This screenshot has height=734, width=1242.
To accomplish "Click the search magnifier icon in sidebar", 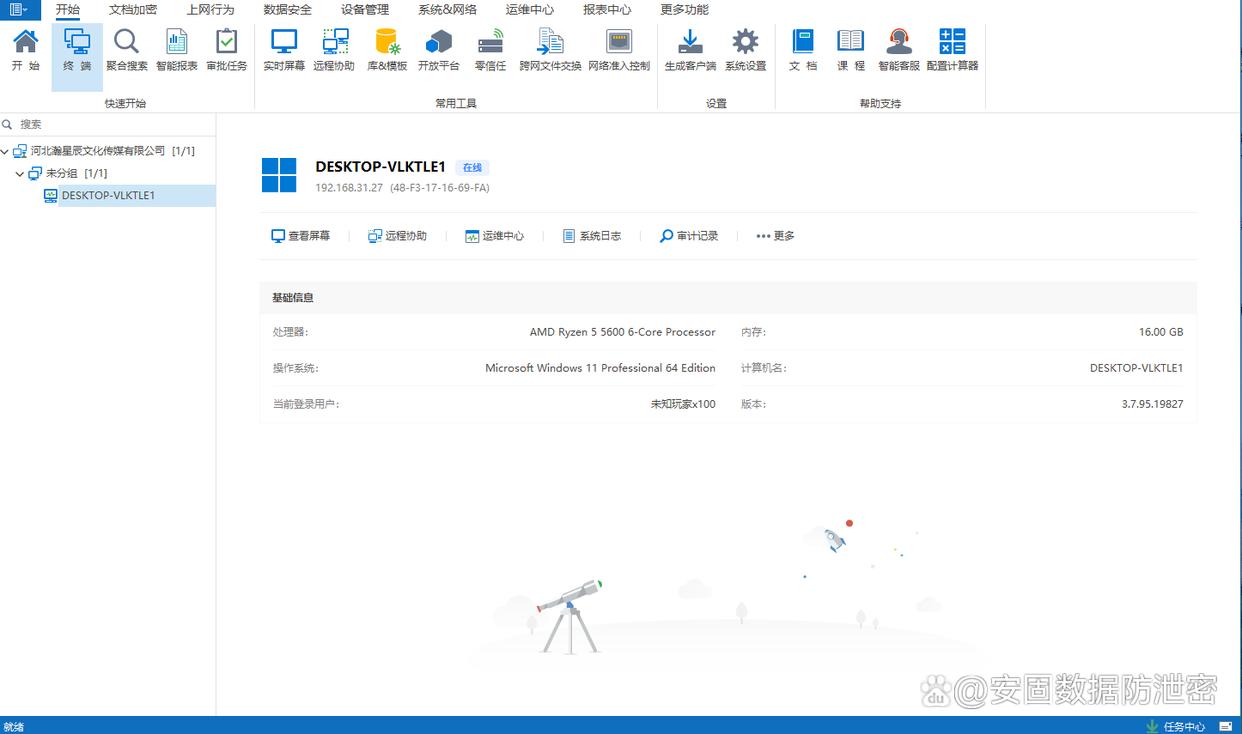I will [8, 125].
